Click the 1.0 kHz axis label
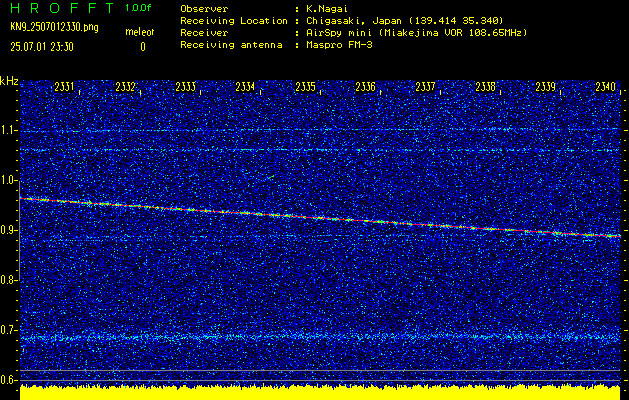 point(7,180)
